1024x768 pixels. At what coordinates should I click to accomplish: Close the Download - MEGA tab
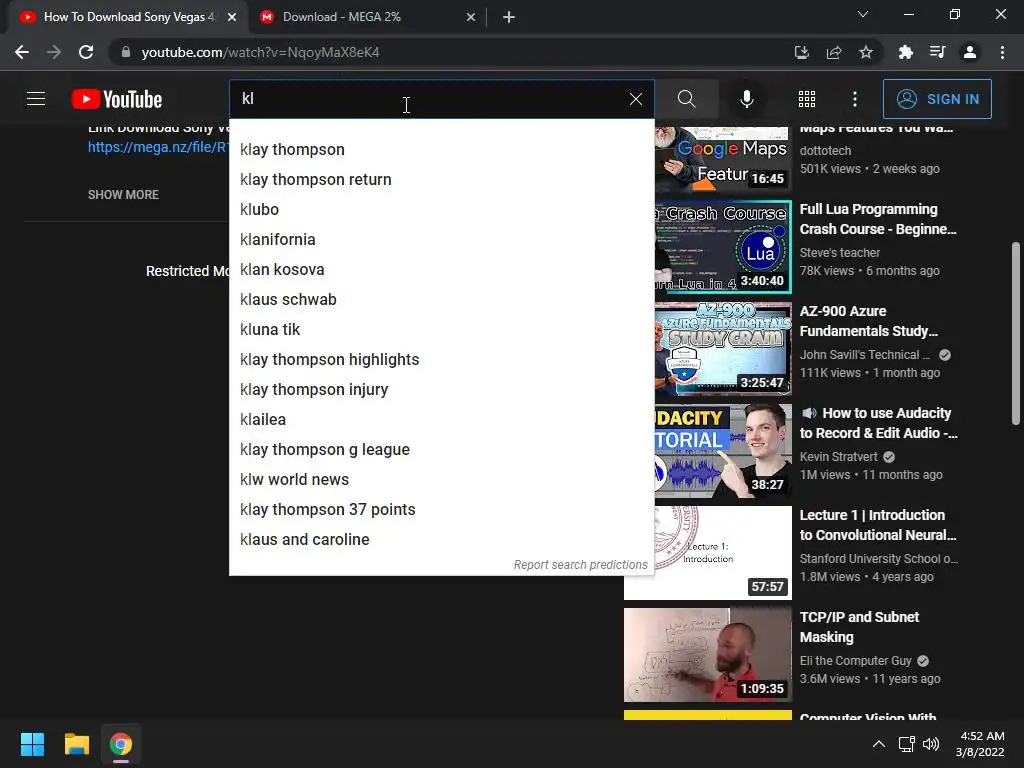point(471,17)
